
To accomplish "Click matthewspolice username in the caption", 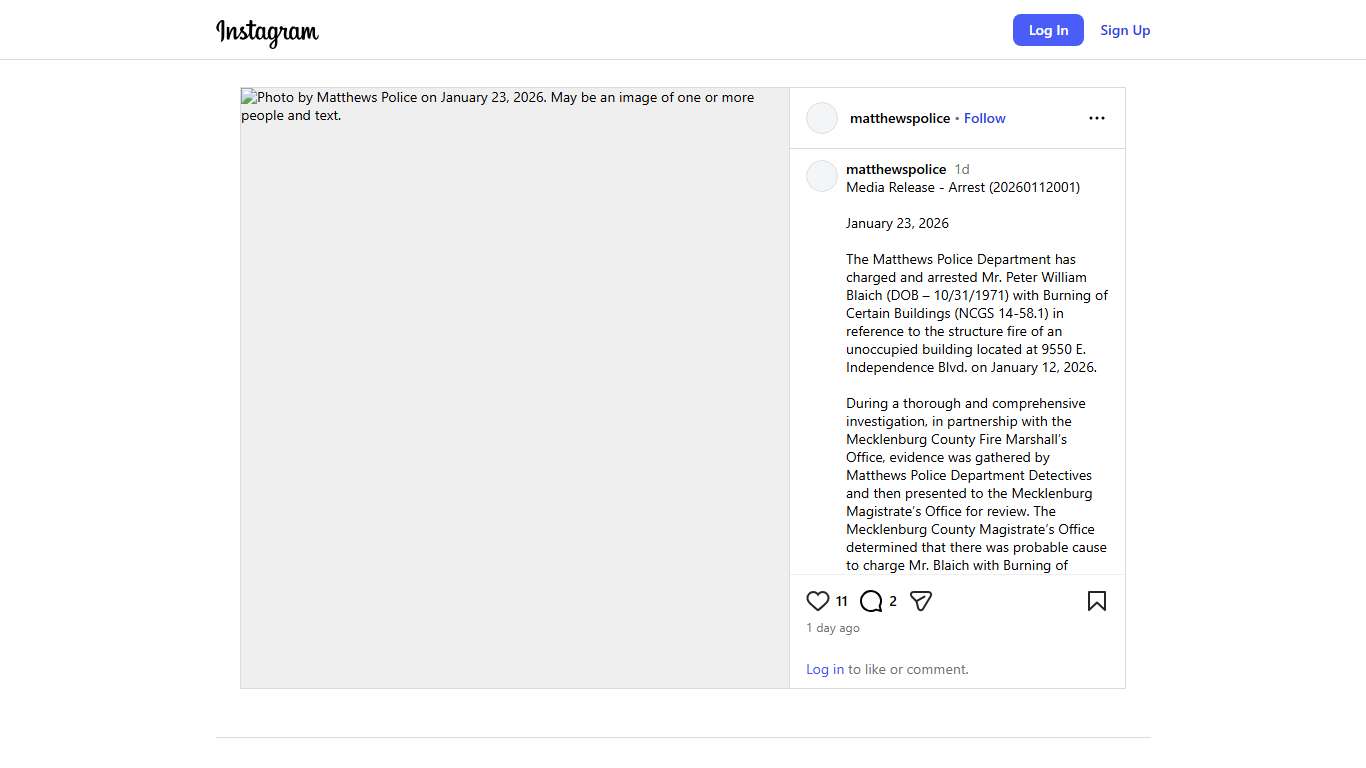I will (896, 169).
